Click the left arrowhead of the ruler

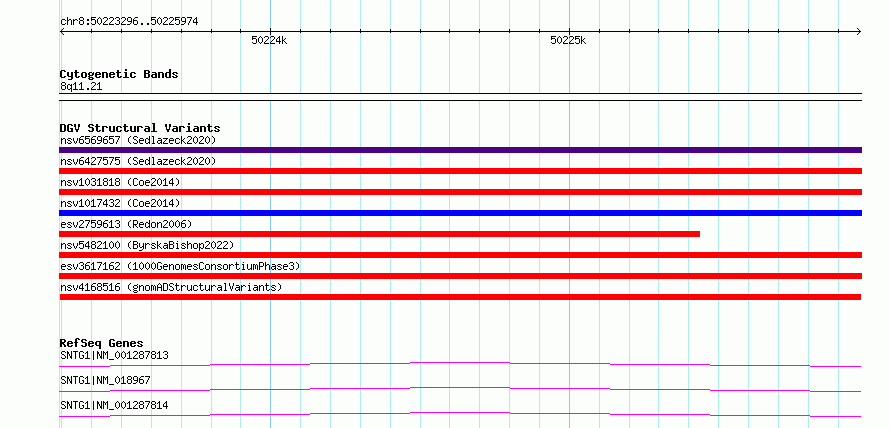click(x=62, y=32)
